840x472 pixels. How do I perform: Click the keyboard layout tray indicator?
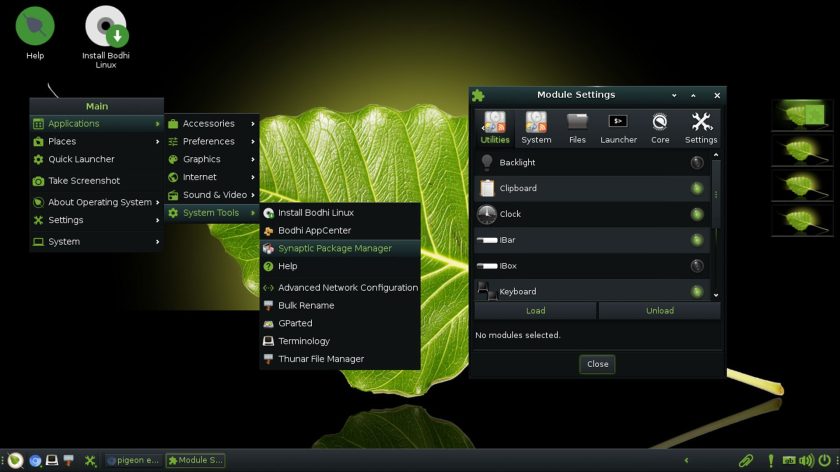[789, 460]
